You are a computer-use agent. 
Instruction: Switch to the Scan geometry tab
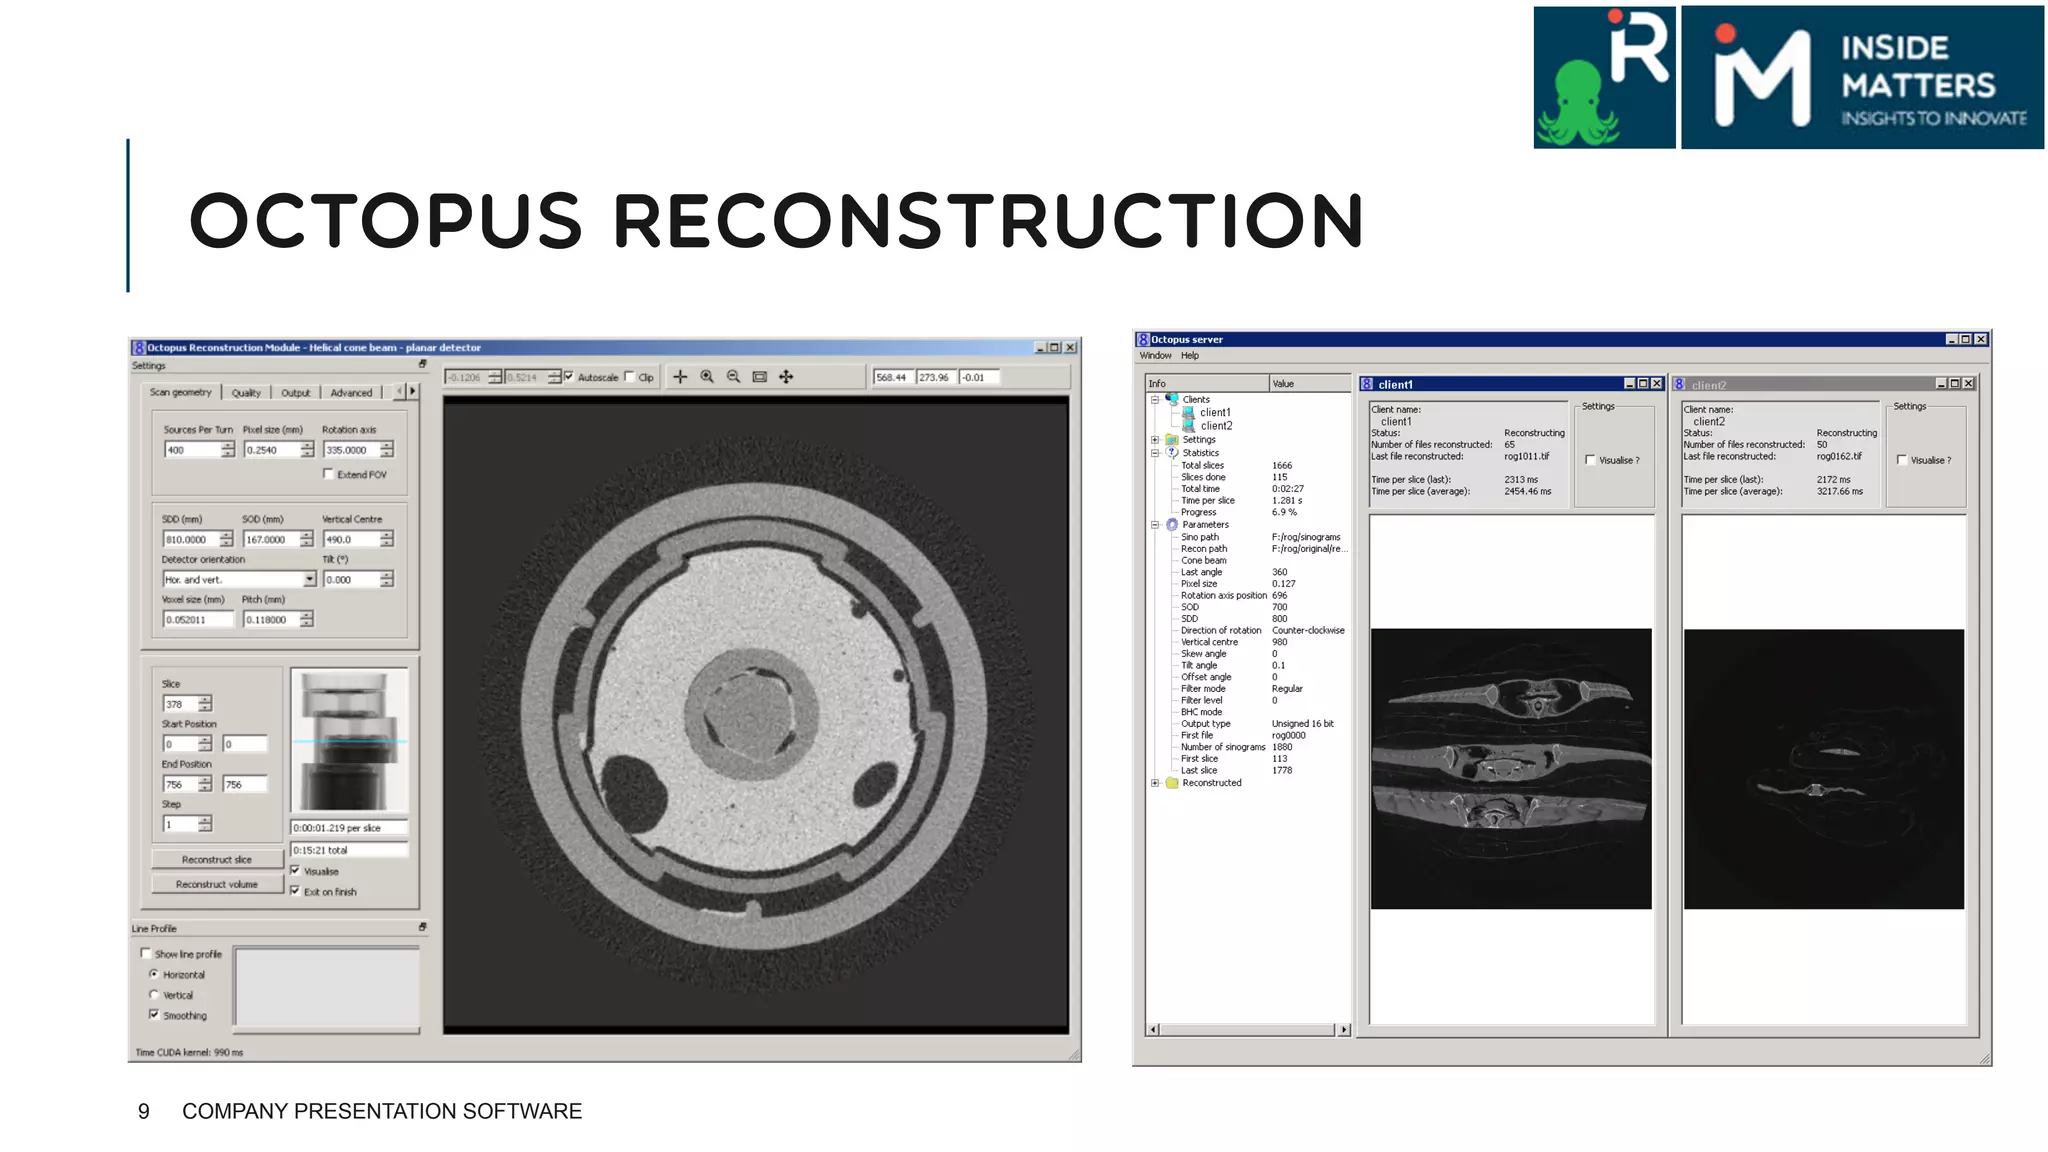pos(181,392)
